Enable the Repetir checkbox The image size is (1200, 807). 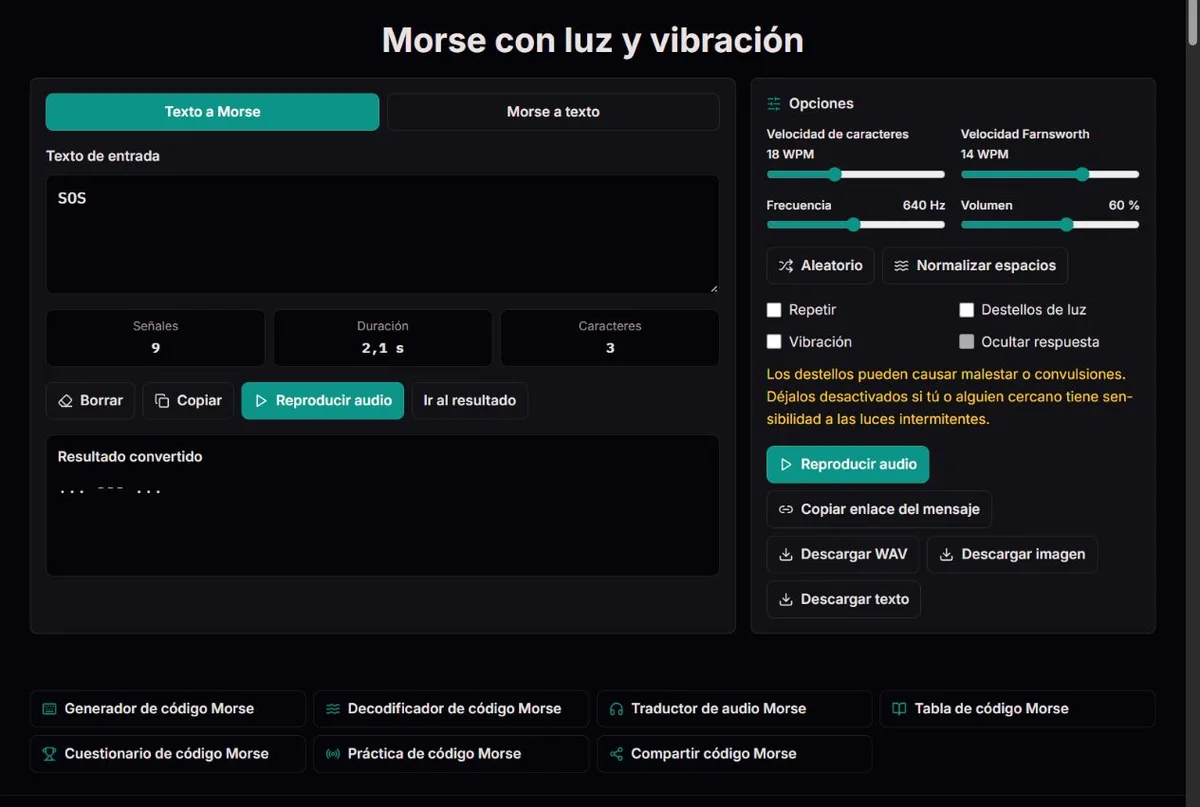click(x=774, y=310)
